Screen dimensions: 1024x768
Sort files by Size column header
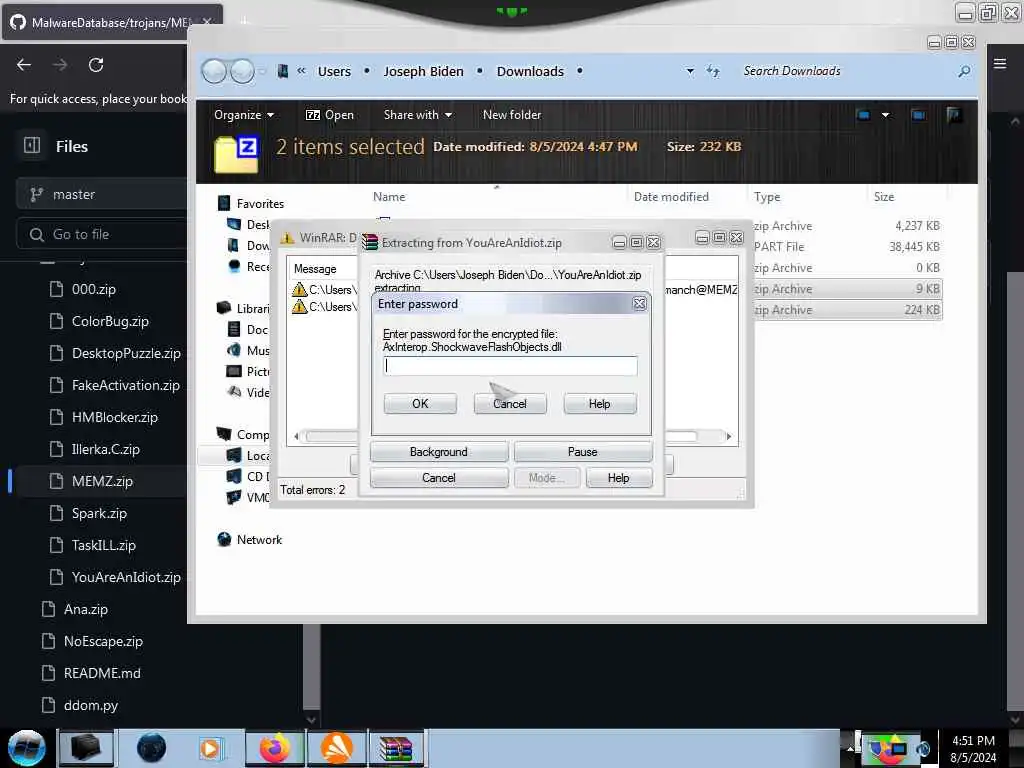point(884,197)
